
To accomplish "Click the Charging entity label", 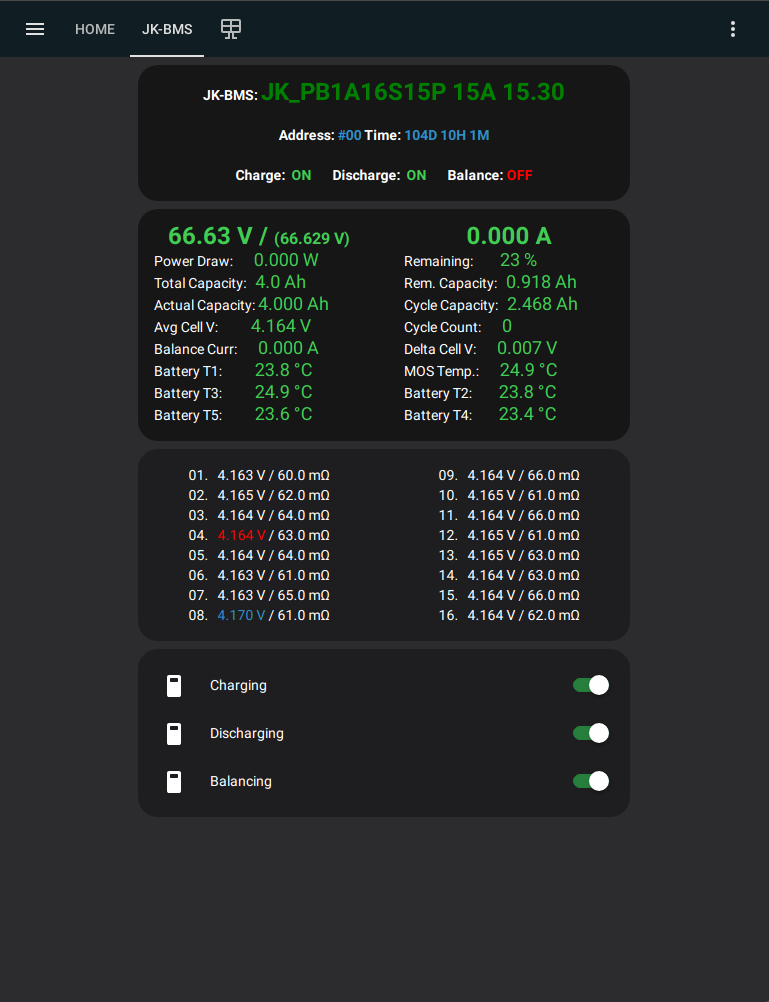I will click(x=238, y=685).
